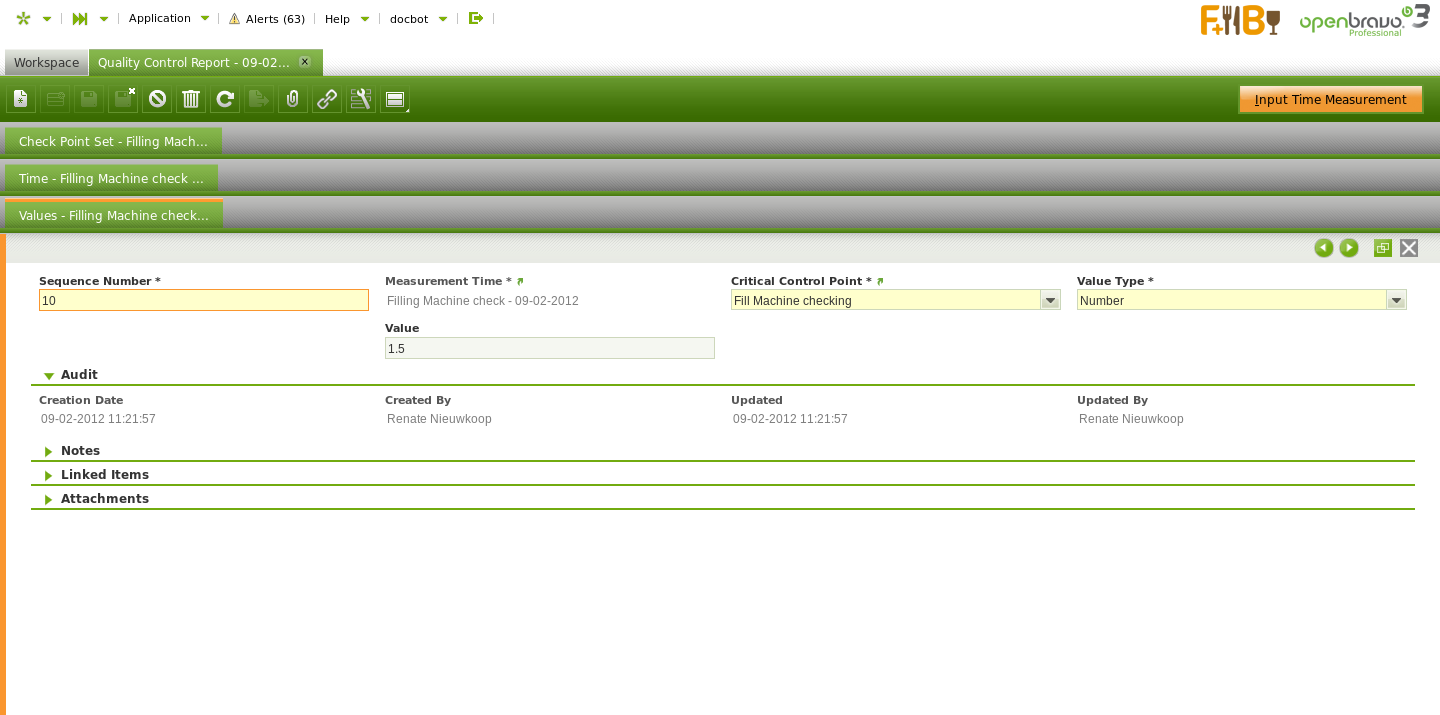Open the Critical Control Point dropdown
This screenshot has height=715, width=1440.
pos(1050,300)
